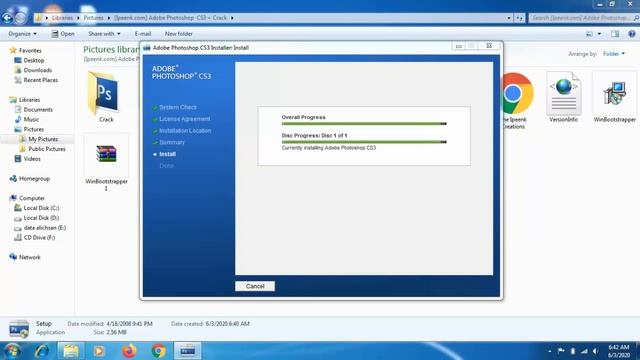Click the Disc Progress bar
The height and width of the screenshot is (360, 640).
pos(364,142)
